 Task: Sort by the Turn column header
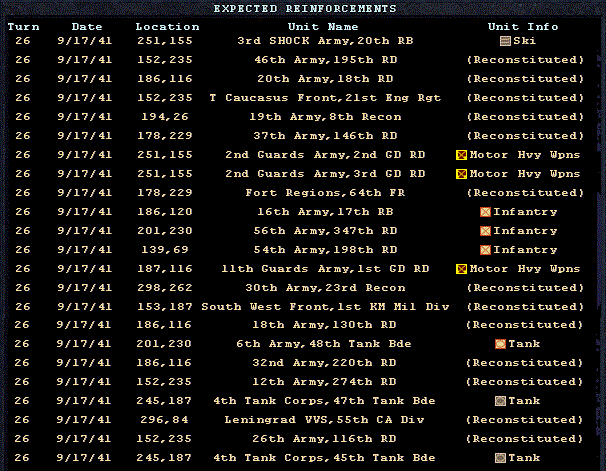[24, 27]
